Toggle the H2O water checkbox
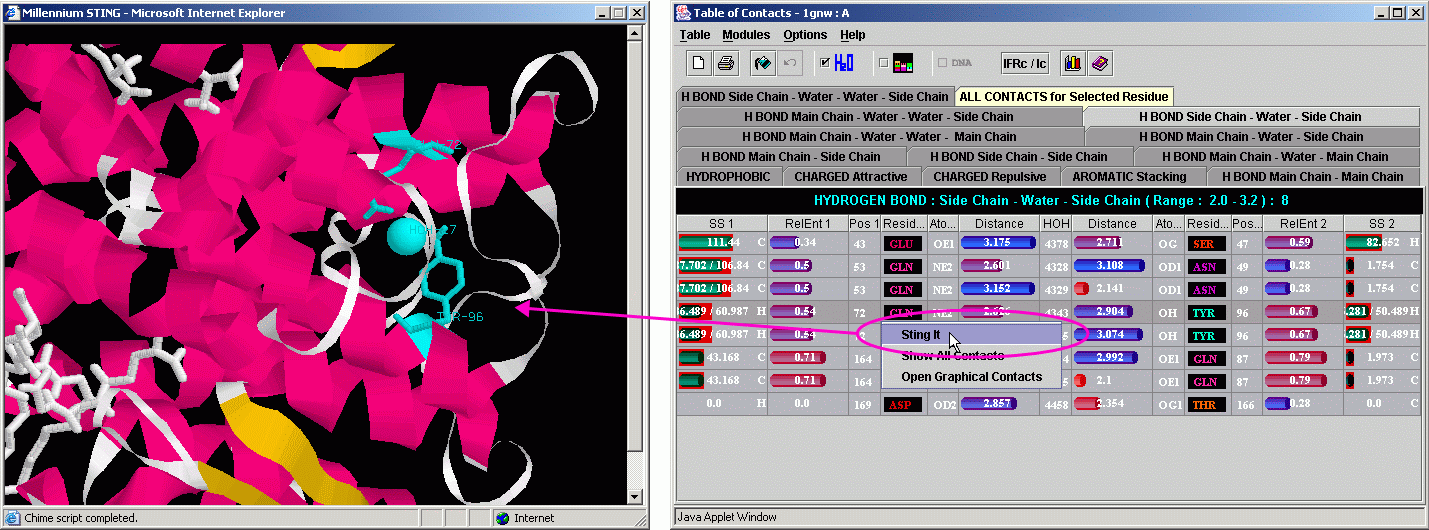 (x=824, y=63)
